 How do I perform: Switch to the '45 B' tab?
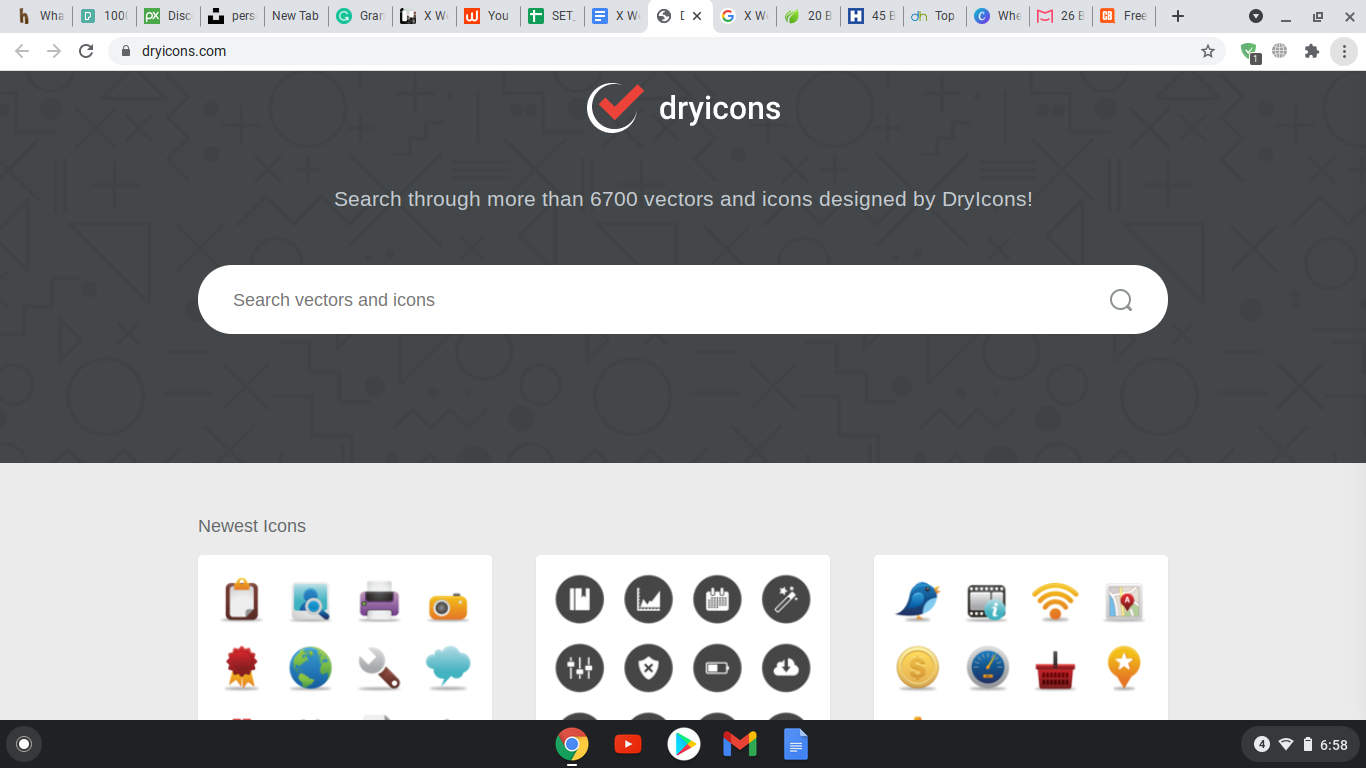coord(870,16)
